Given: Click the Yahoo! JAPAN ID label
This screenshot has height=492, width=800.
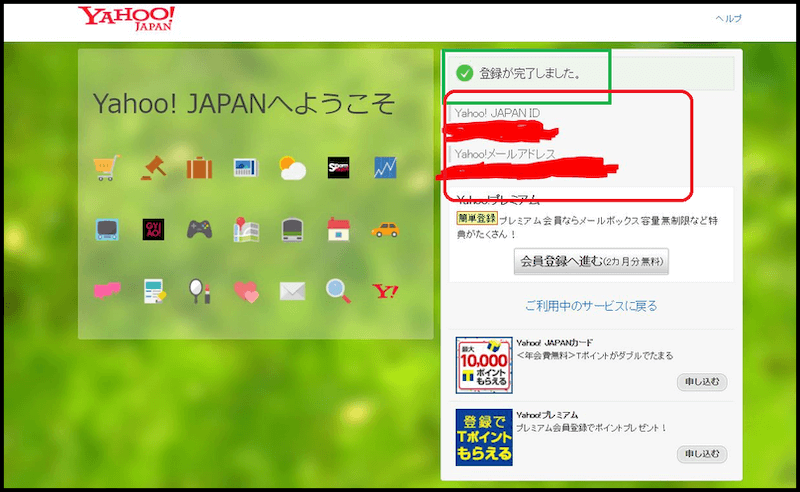Looking at the screenshot, I should click(497, 113).
